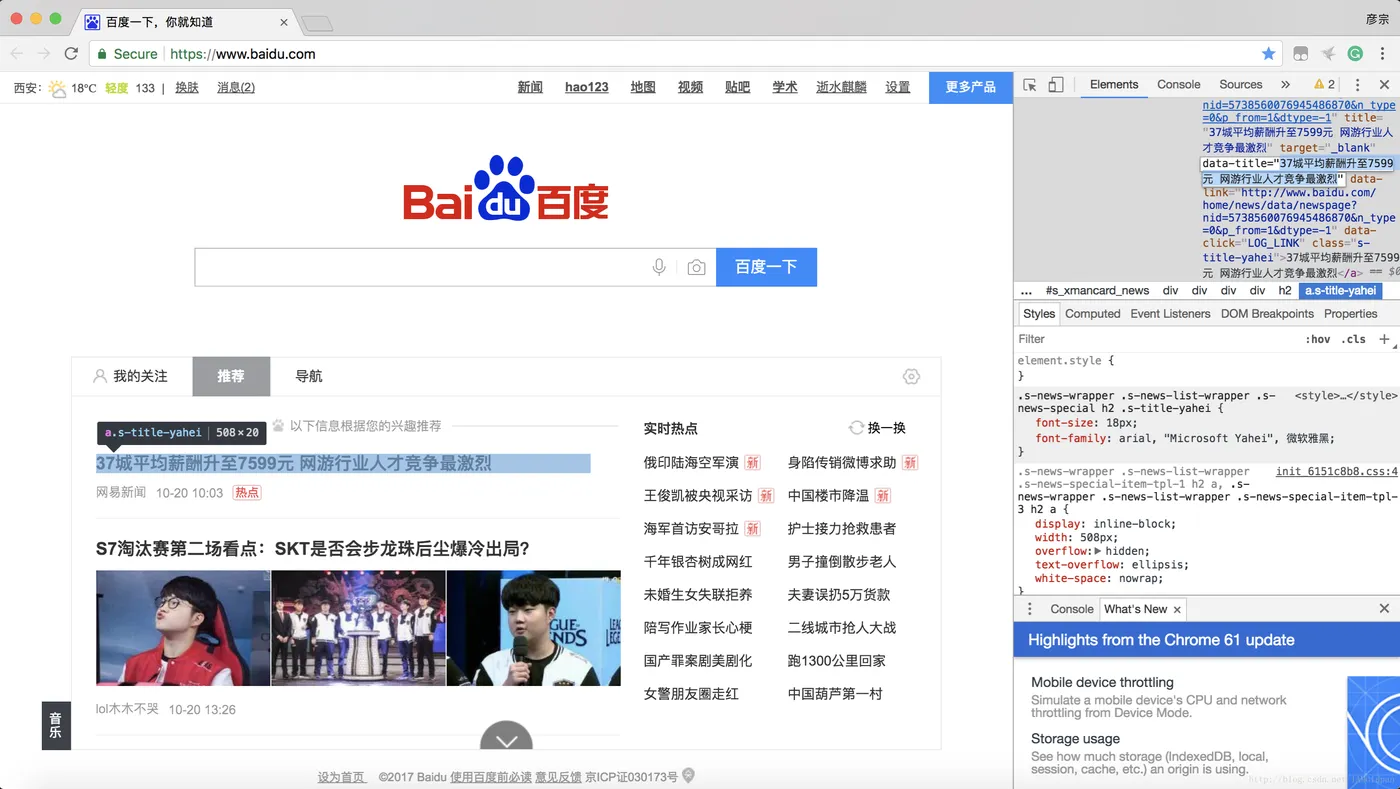
Task: Close the bottom console drawer
Action: click(x=1384, y=608)
